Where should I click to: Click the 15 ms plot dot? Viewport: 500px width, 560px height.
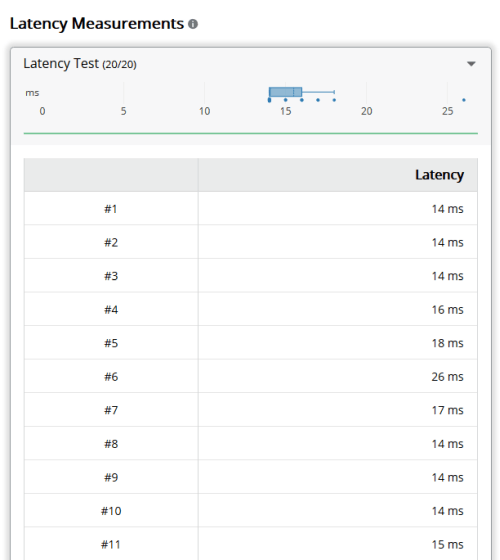tap(285, 100)
